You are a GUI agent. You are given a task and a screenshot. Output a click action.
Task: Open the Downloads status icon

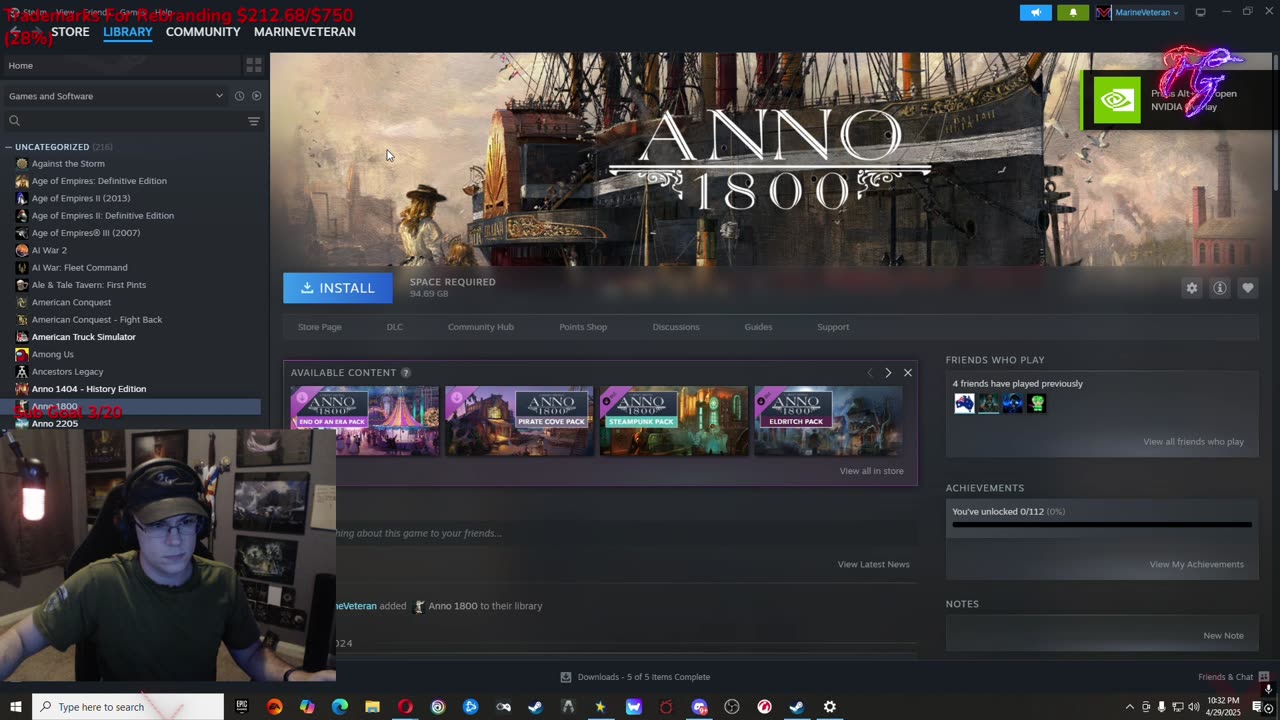pos(566,677)
